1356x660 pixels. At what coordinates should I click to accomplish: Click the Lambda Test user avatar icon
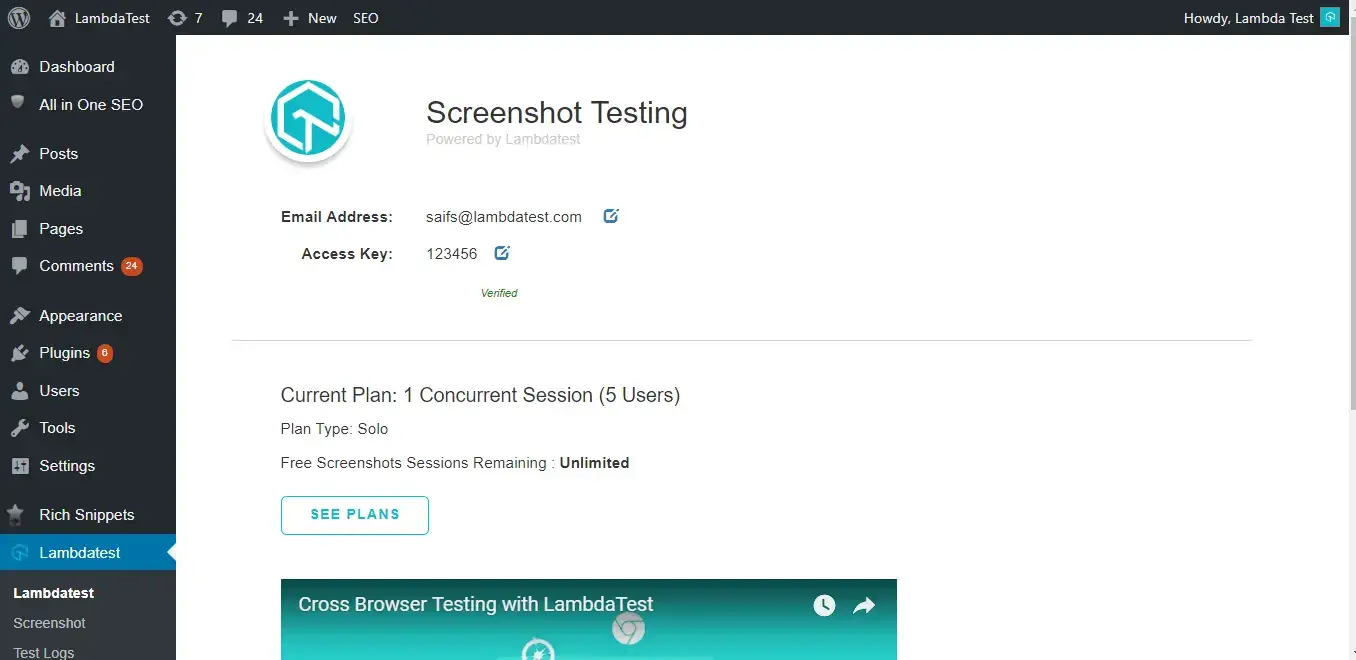1330,18
